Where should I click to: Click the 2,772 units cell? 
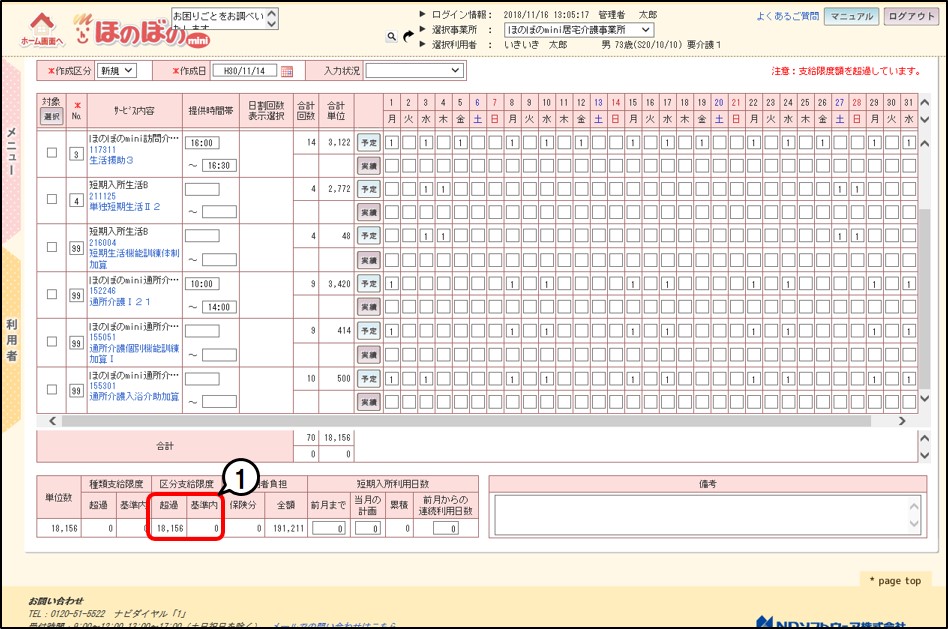pyautogui.click(x=339, y=189)
